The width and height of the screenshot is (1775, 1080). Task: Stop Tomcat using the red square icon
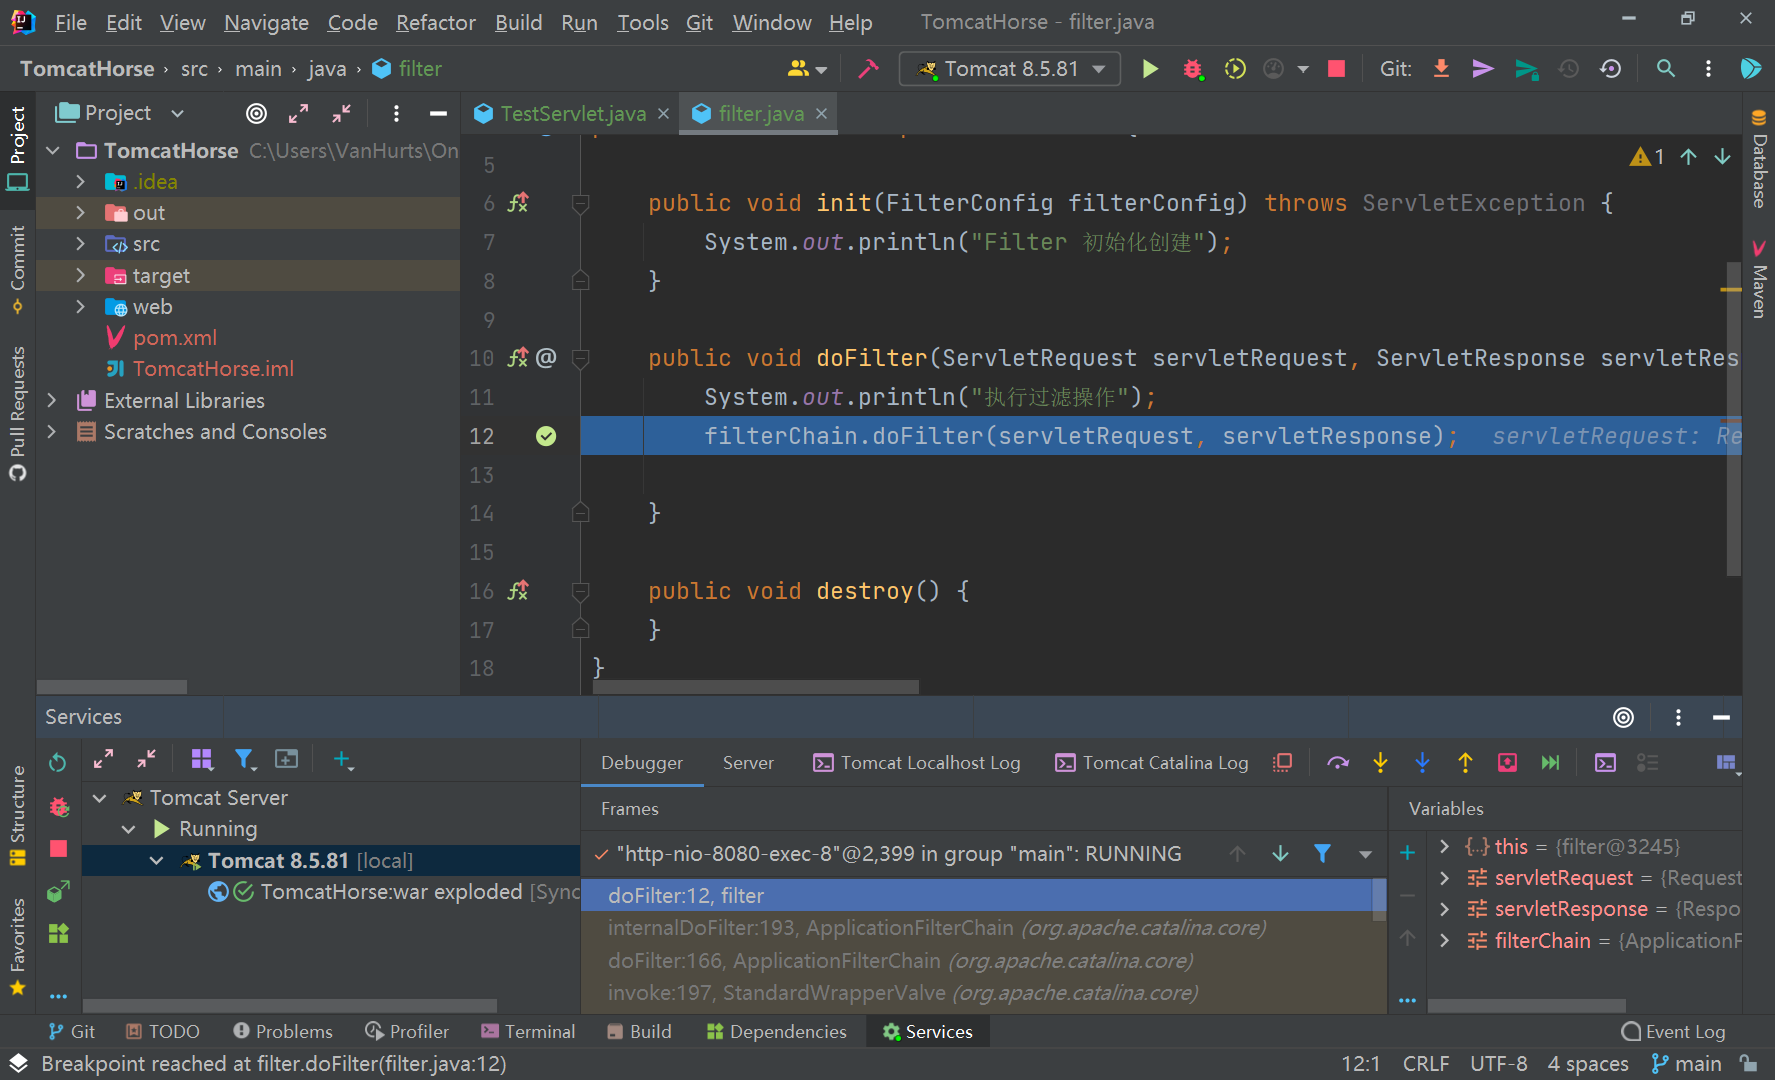point(1336,68)
